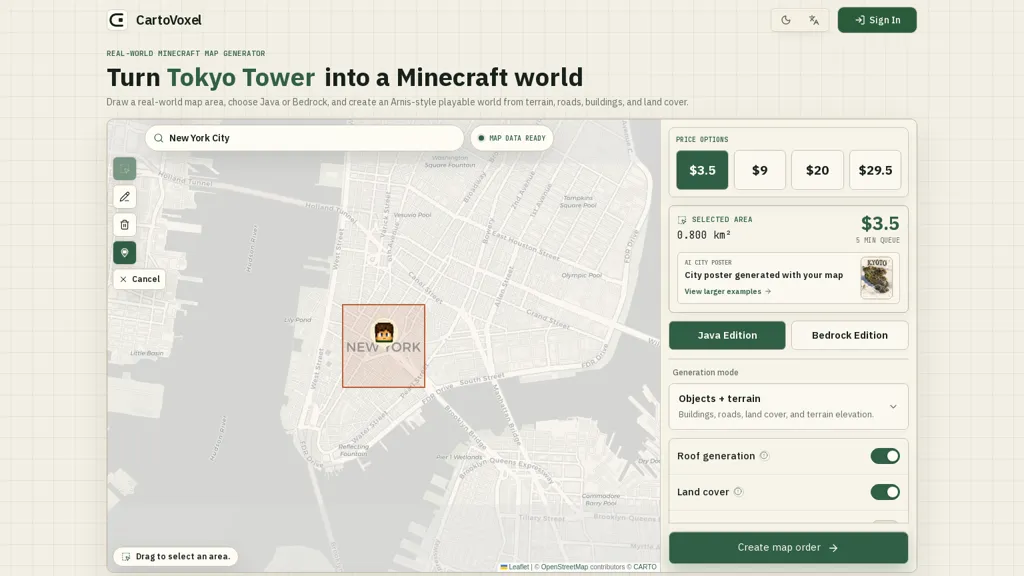This screenshot has height=576, width=1024.
Task: Show Land cover info tooltip icon
Action: [738, 492]
